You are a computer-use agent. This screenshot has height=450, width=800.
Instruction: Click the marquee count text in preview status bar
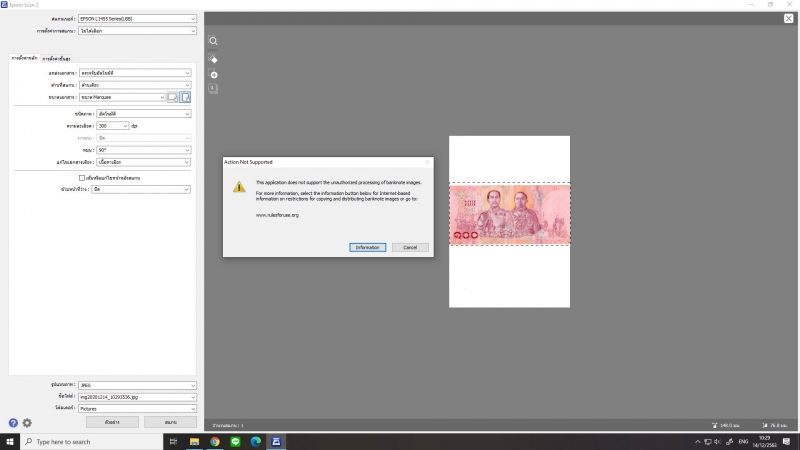point(228,425)
